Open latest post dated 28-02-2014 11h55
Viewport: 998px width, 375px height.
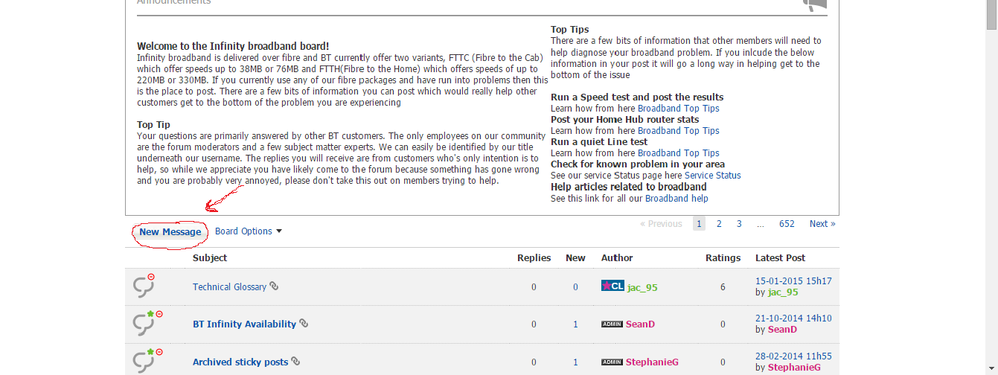click(794, 357)
